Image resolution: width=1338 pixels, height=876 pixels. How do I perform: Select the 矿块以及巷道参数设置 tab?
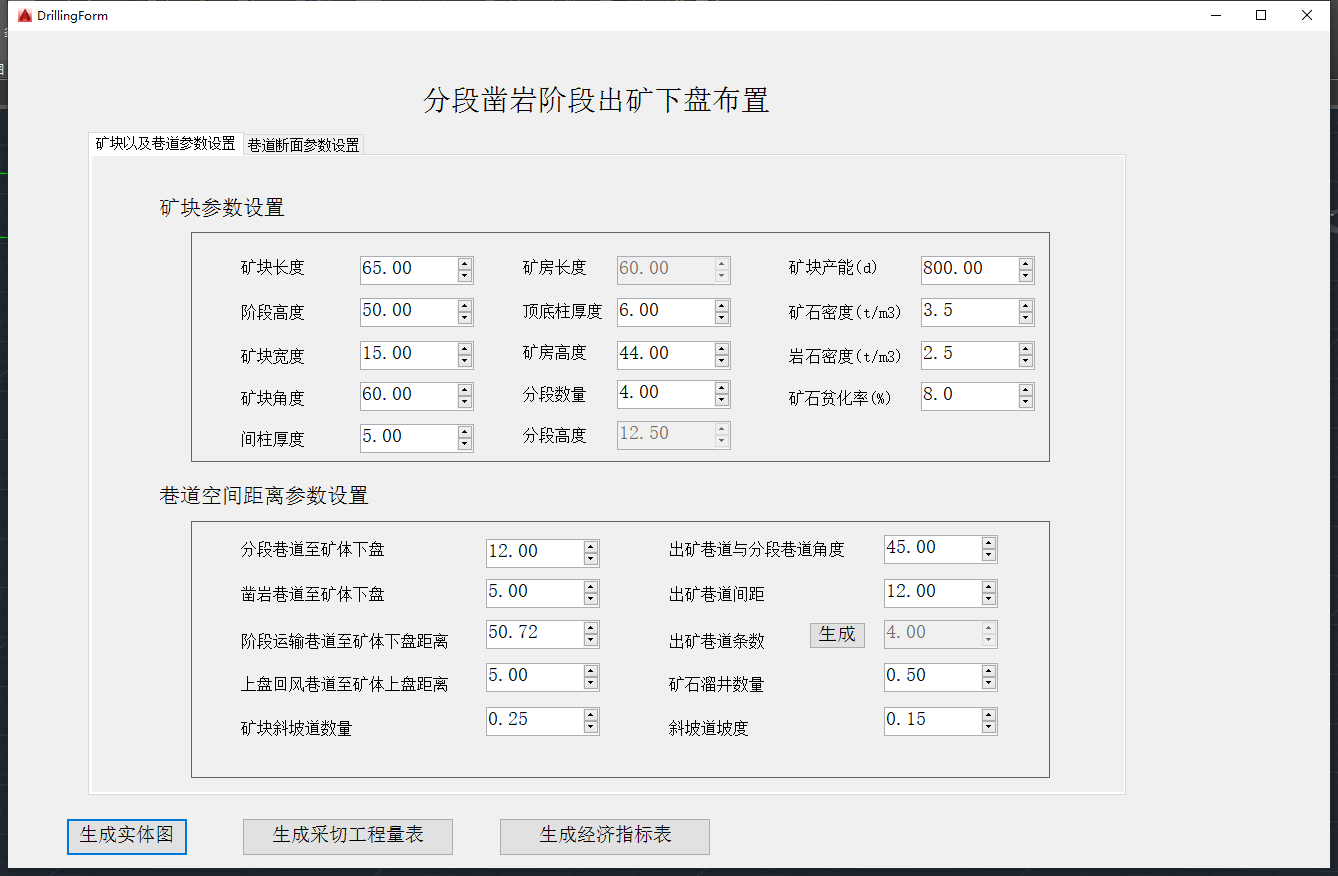pos(166,143)
